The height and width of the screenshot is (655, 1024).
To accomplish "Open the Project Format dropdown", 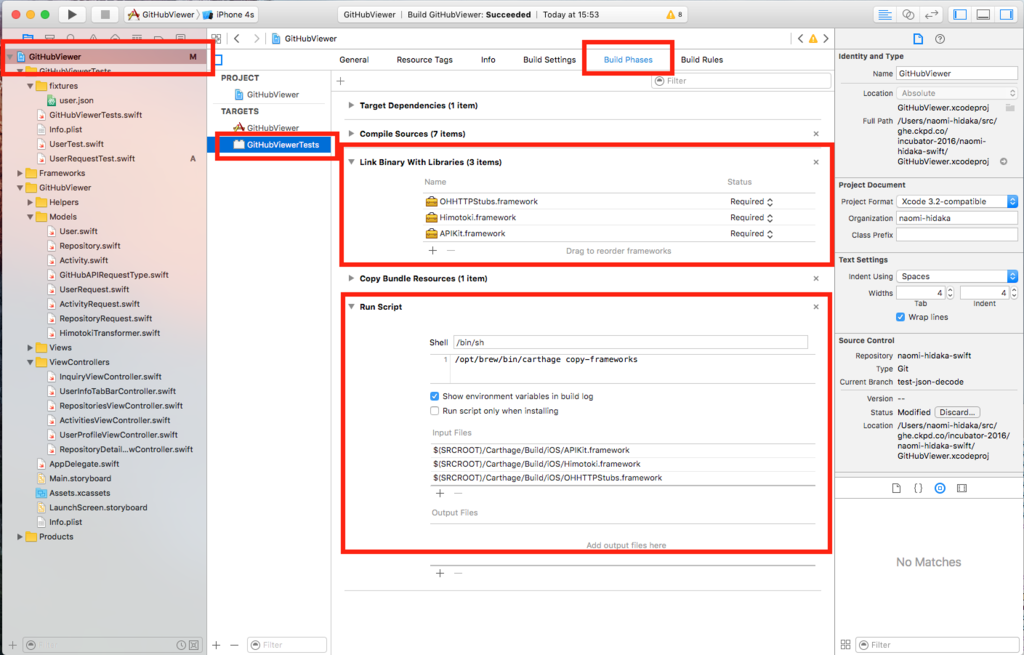I will (957, 201).
